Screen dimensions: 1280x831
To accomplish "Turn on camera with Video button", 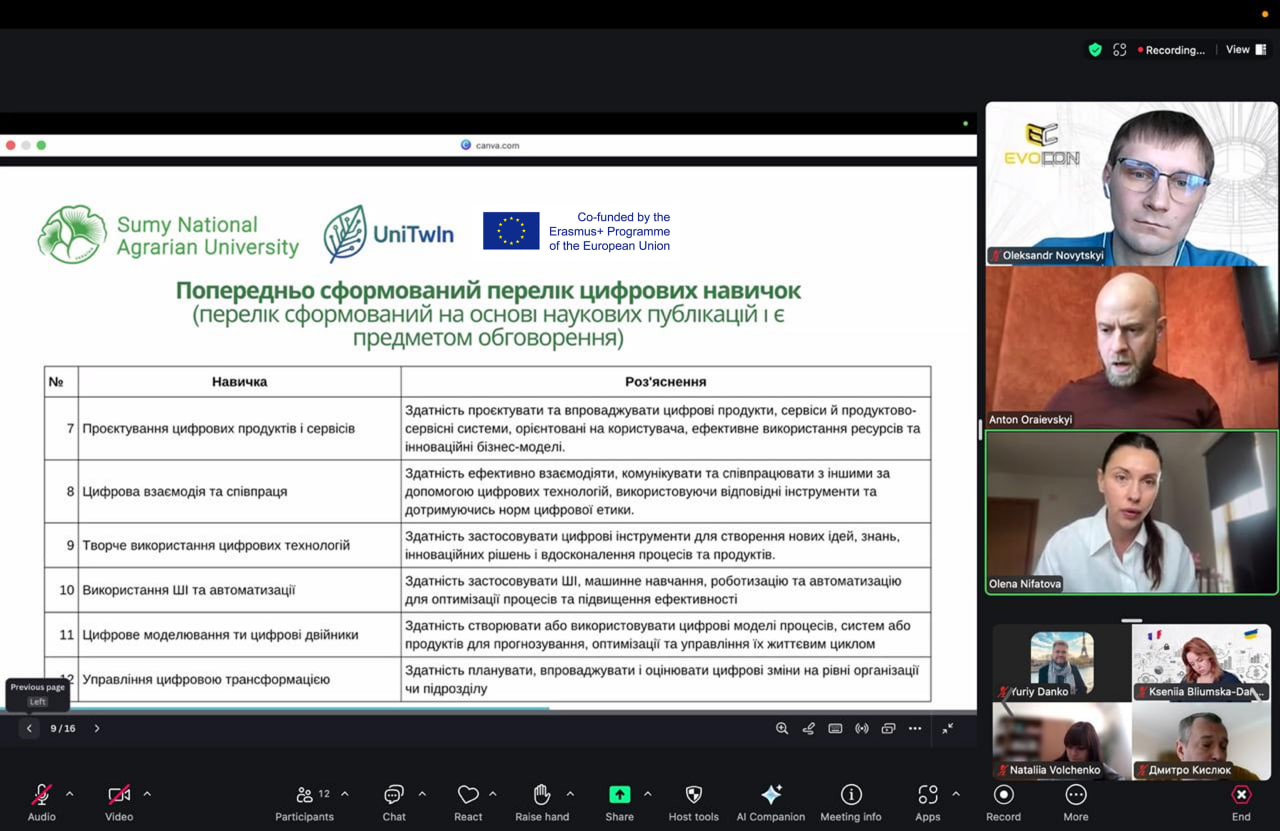I will click(x=119, y=794).
